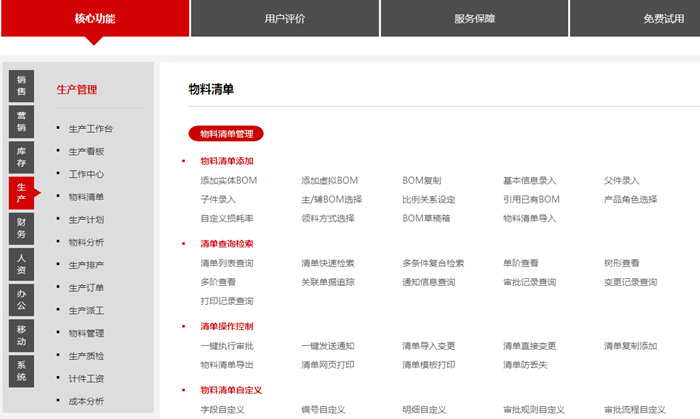The image size is (700, 419).
Task: Choose the 财务 sidebar category
Action: point(21,227)
